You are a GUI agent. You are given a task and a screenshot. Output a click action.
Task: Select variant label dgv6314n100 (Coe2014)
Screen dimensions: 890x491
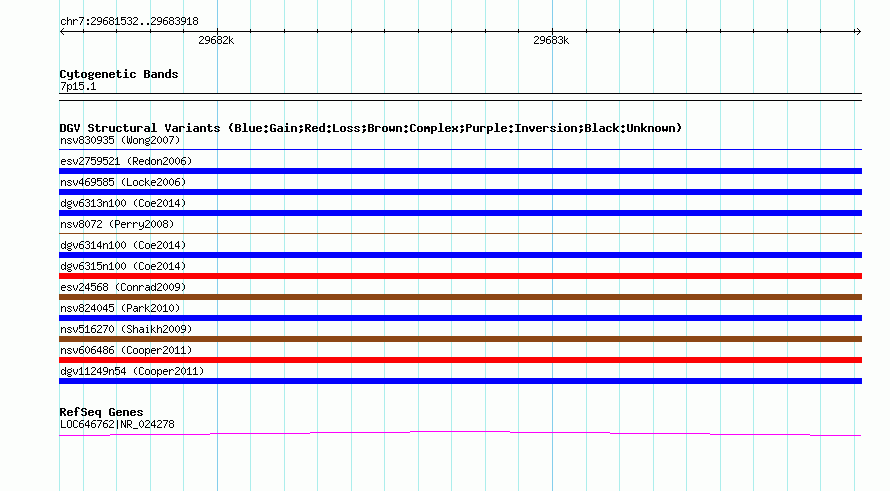click(123, 245)
